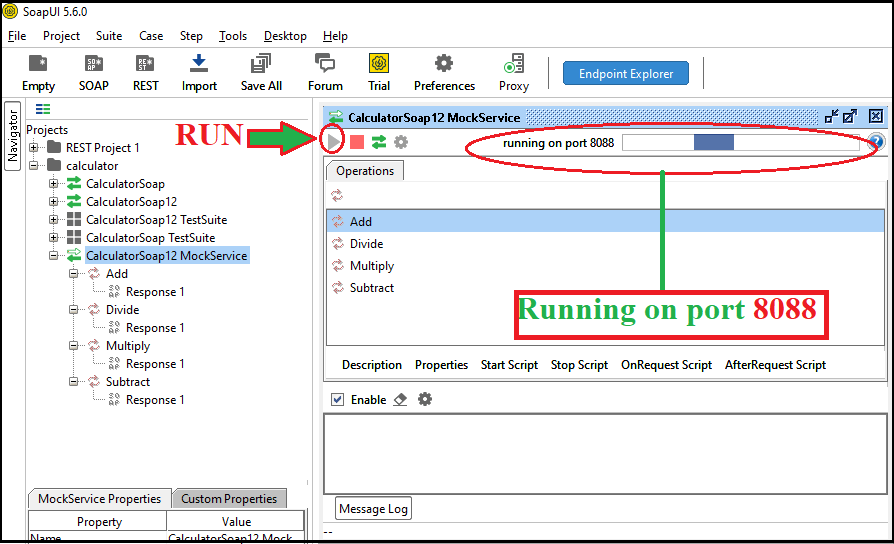Switch to Custom Properties tab
This screenshot has height=544, width=894.
pos(229,498)
